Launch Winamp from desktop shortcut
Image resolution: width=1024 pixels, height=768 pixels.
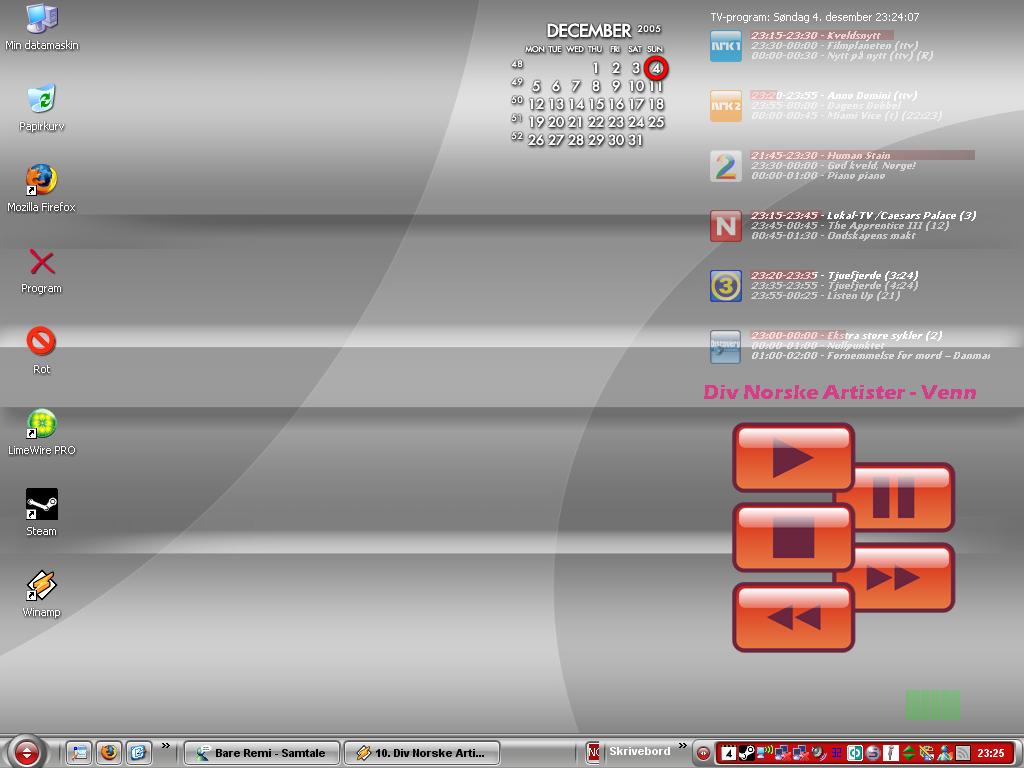(42, 594)
